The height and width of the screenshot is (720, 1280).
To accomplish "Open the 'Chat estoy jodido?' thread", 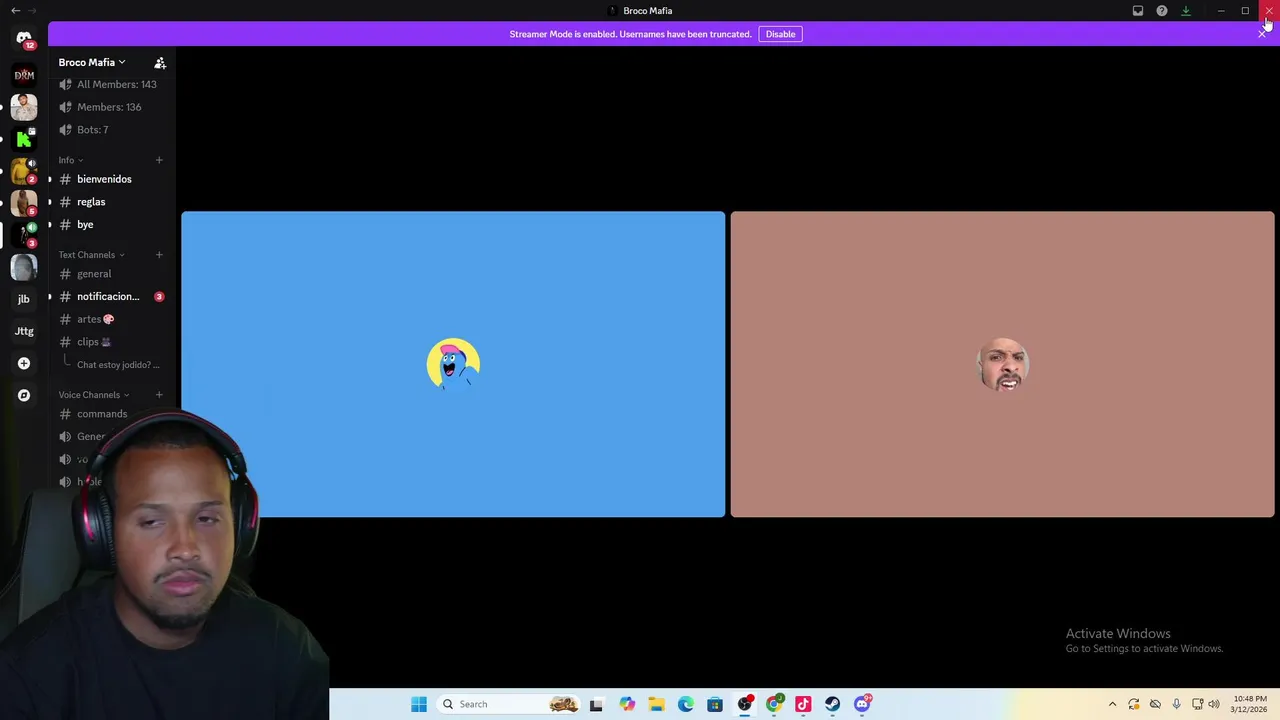I will coord(118,365).
